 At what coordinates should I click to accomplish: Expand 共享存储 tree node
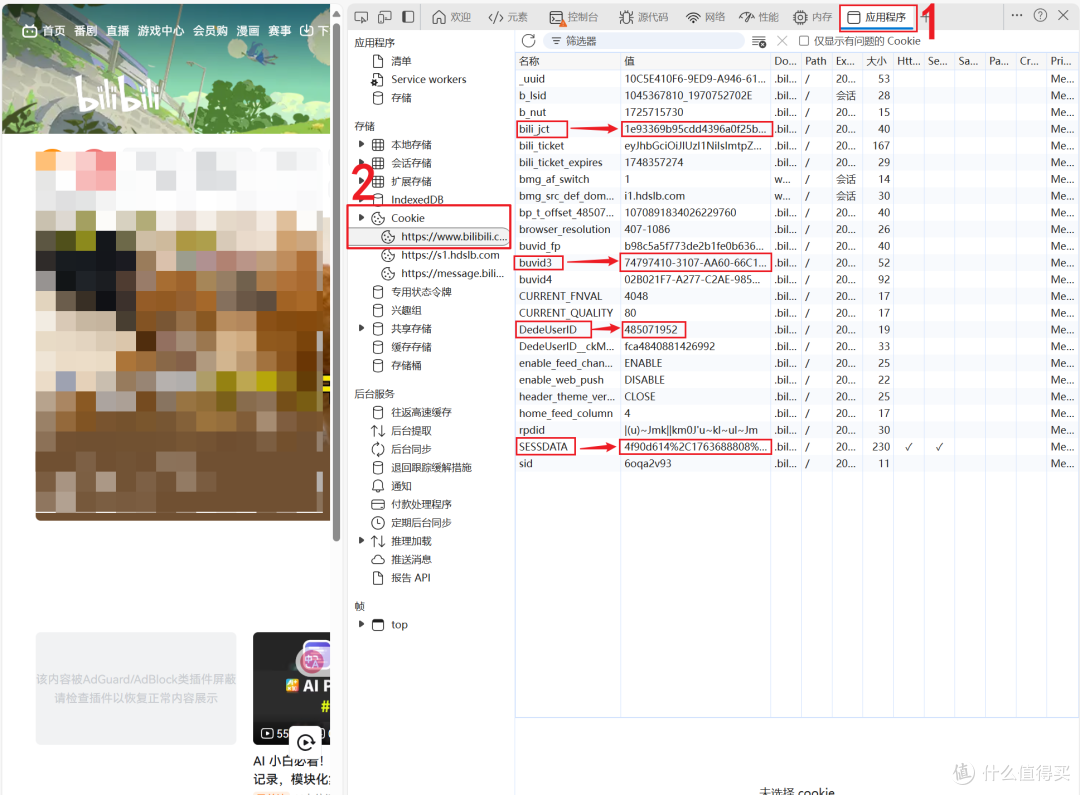362,329
